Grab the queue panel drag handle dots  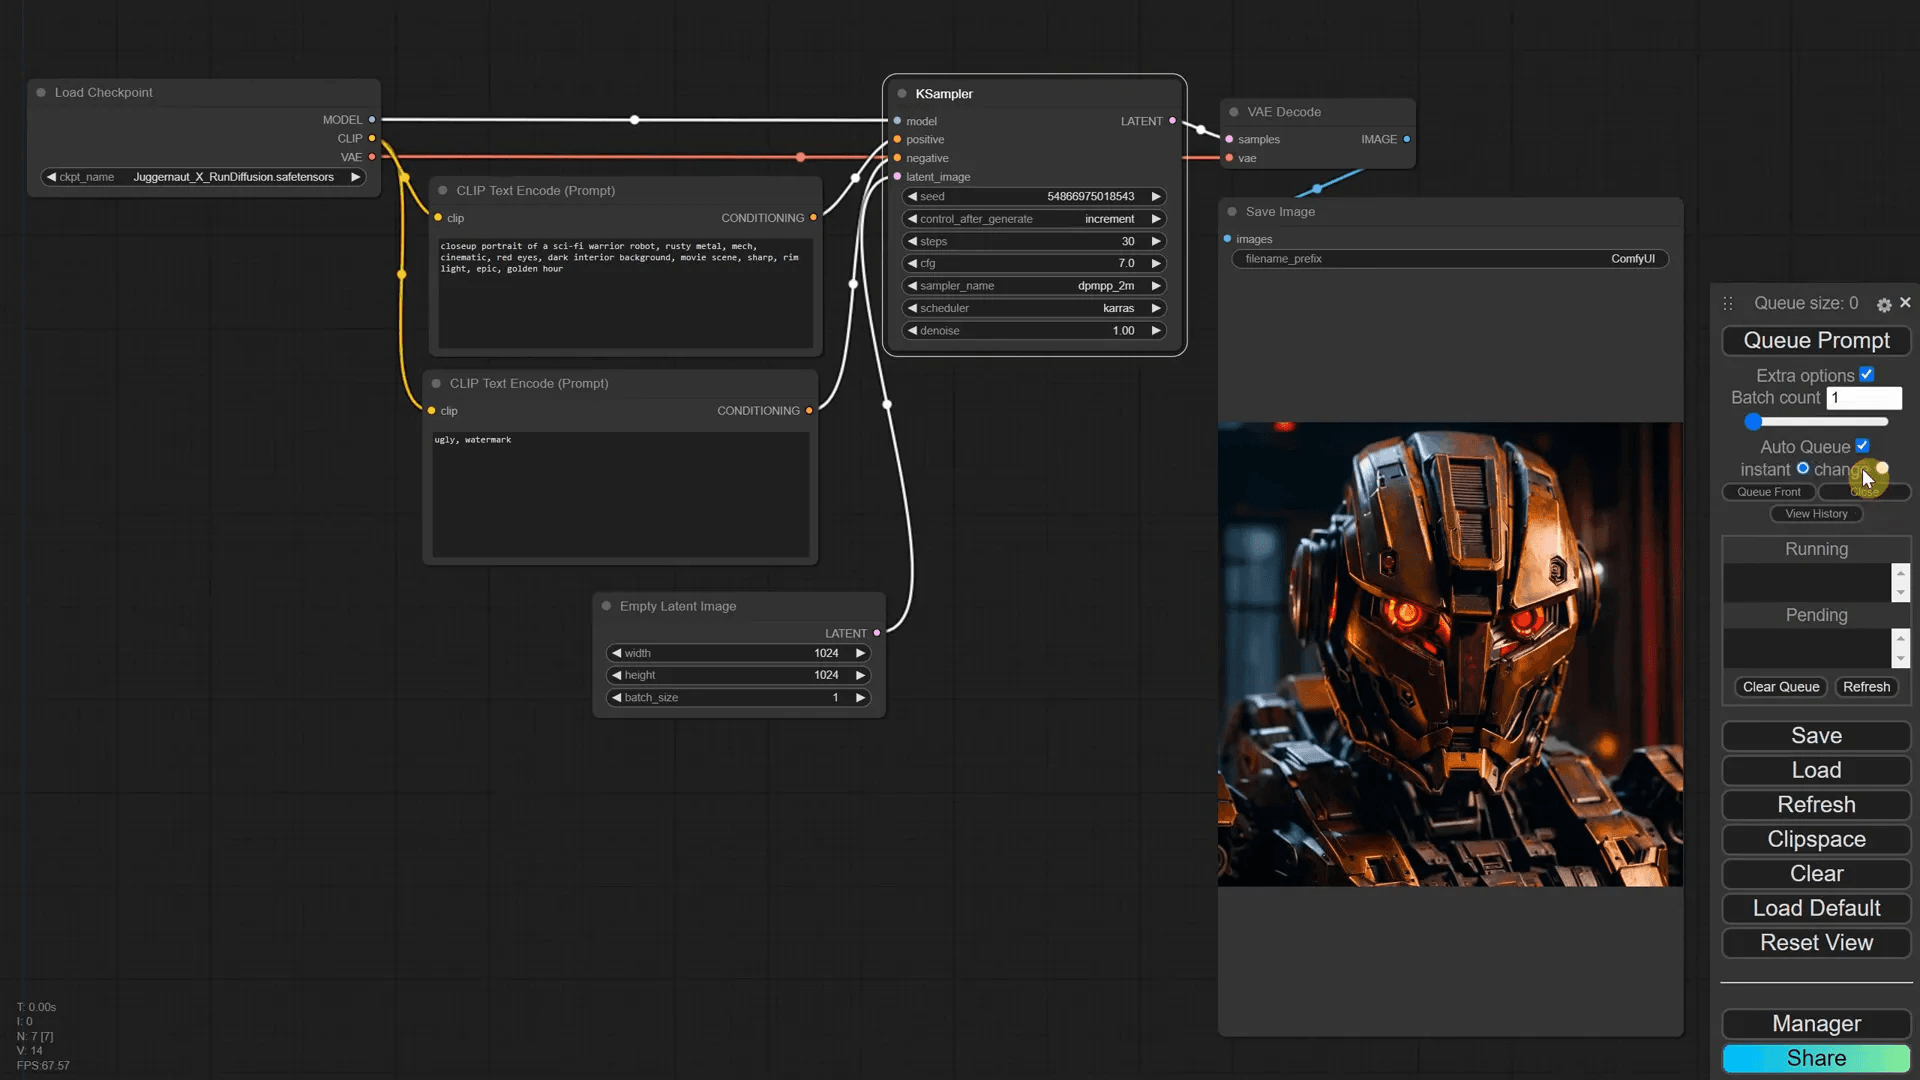(x=1728, y=303)
